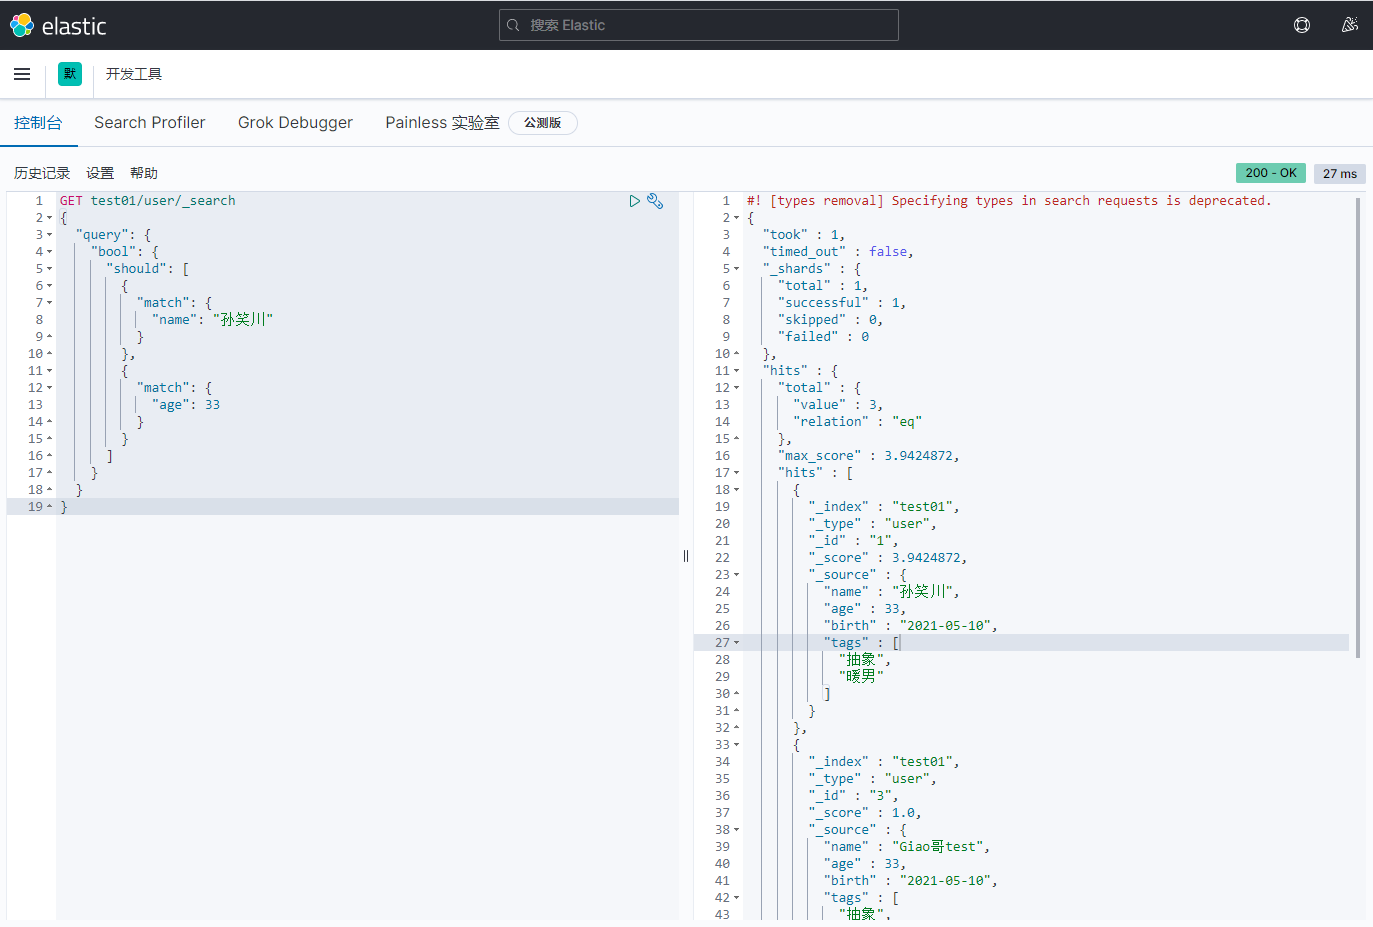
Task: Click the Elastic logo
Action: 58,25
